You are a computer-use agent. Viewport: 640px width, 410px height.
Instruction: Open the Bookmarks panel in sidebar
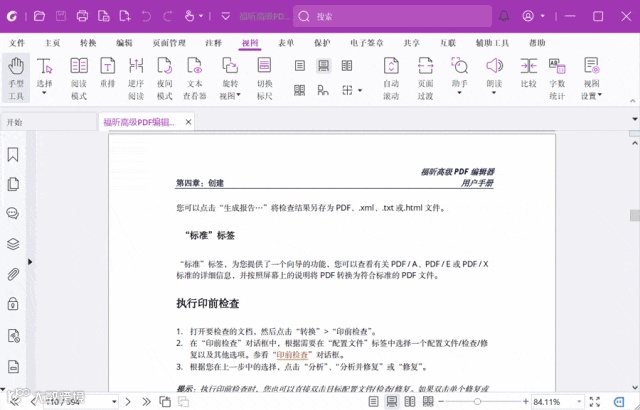(13, 155)
